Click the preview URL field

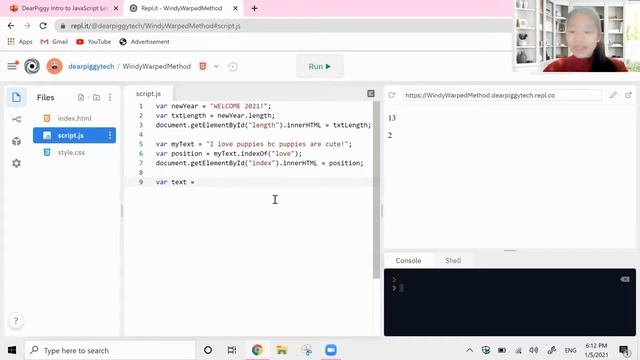point(502,95)
